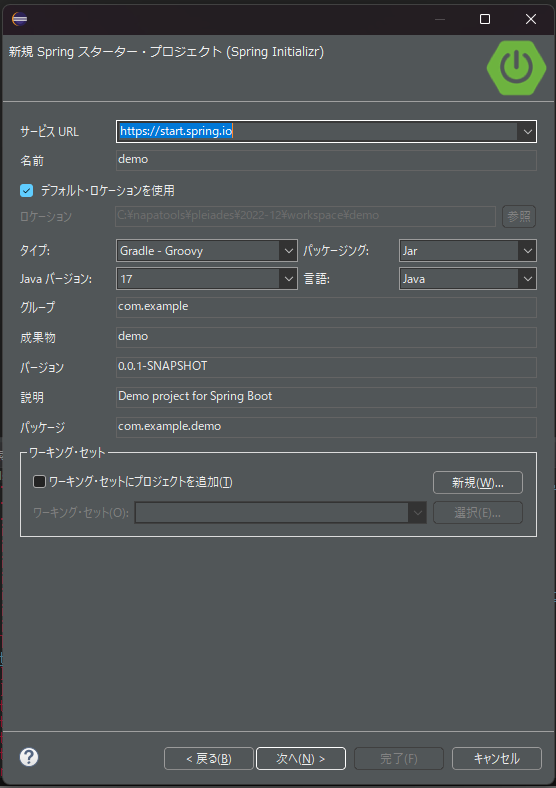The image size is (556, 788).
Task: Open the packaging Jar dropdown
Action: pos(468,251)
